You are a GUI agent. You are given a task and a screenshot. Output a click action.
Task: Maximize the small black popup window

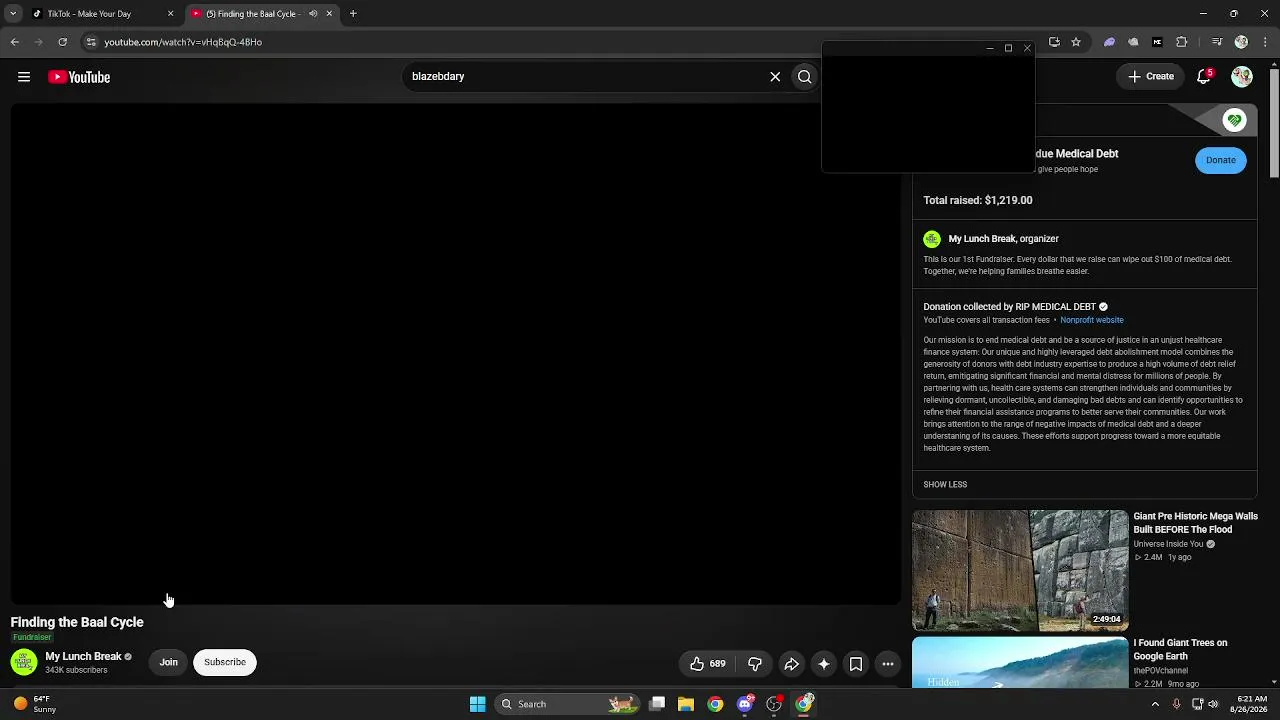[1008, 48]
